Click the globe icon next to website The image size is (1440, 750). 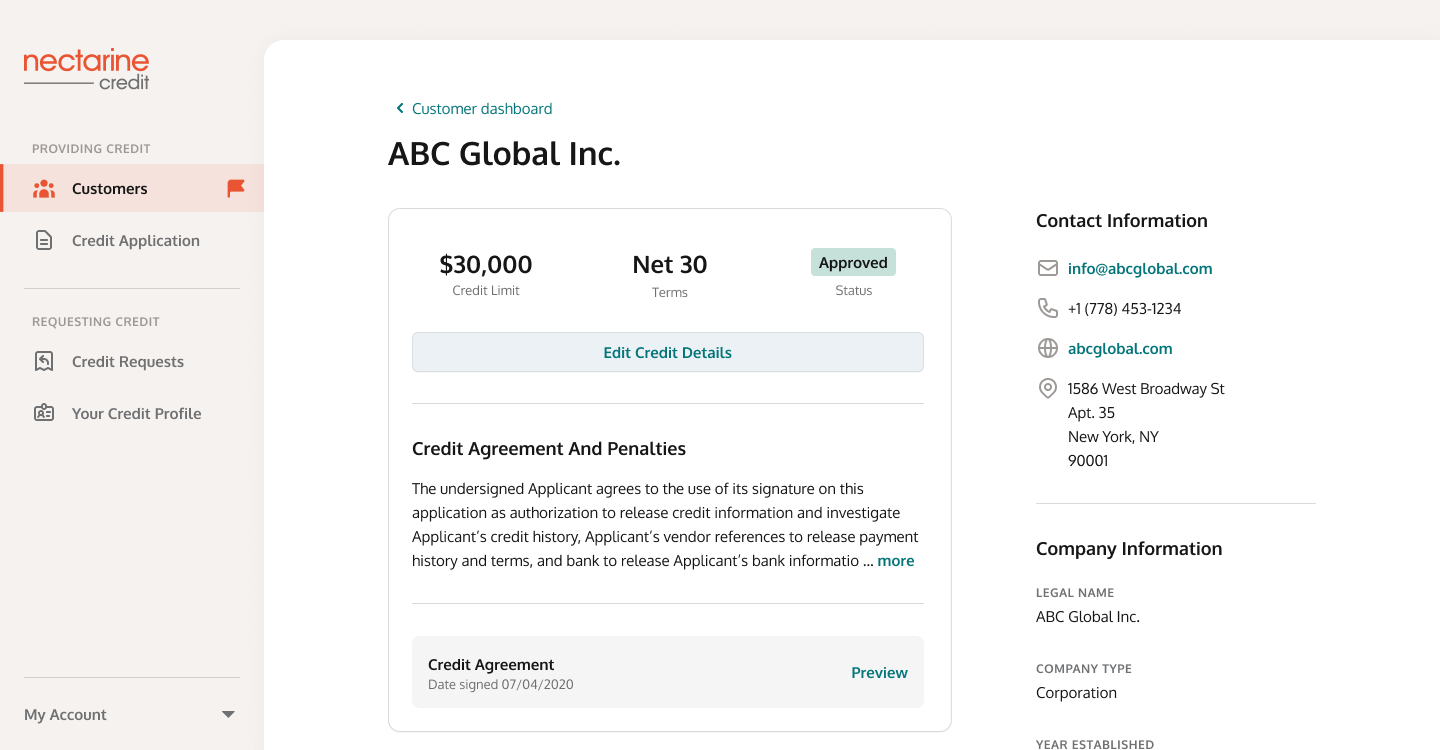click(1048, 349)
